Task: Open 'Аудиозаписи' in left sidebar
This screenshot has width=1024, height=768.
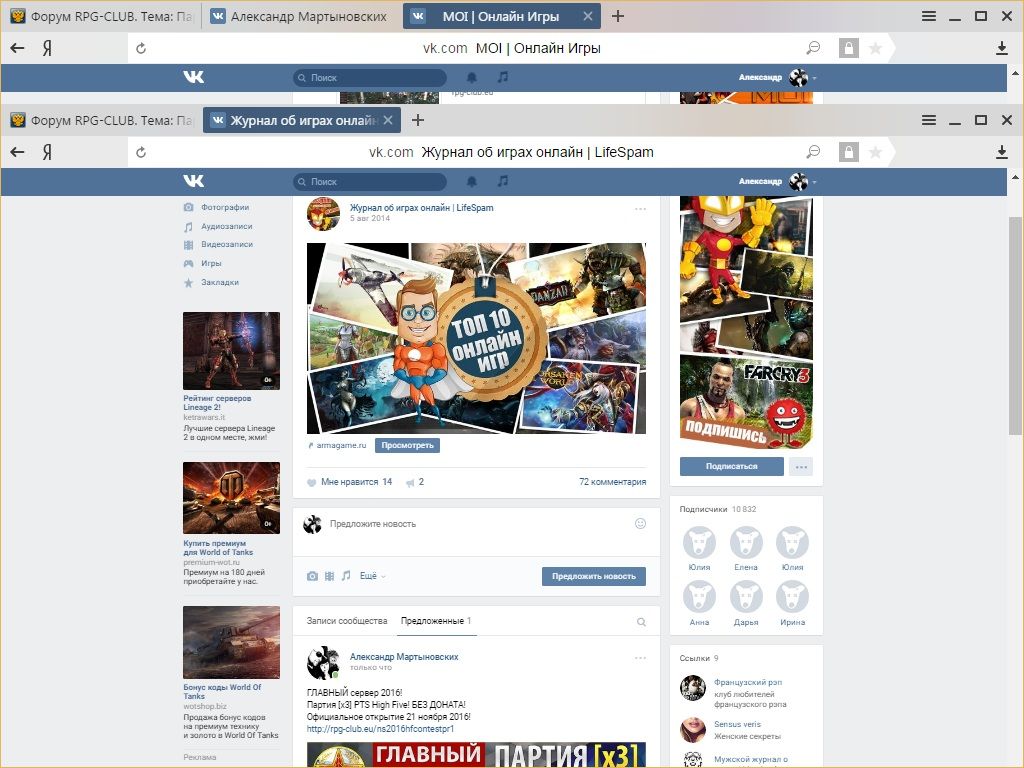Action: click(218, 226)
